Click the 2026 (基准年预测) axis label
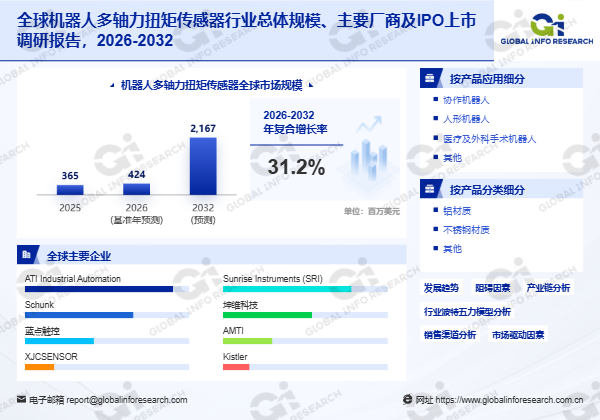Image resolution: width=600 pixels, height=420 pixels. tap(137, 213)
